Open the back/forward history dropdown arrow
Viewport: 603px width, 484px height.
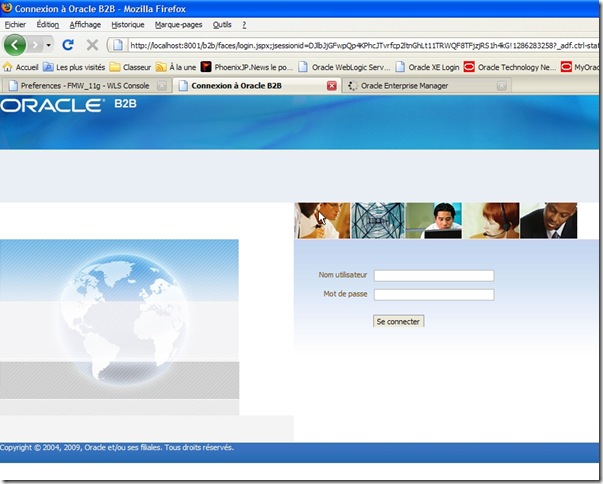pyautogui.click(x=48, y=45)
